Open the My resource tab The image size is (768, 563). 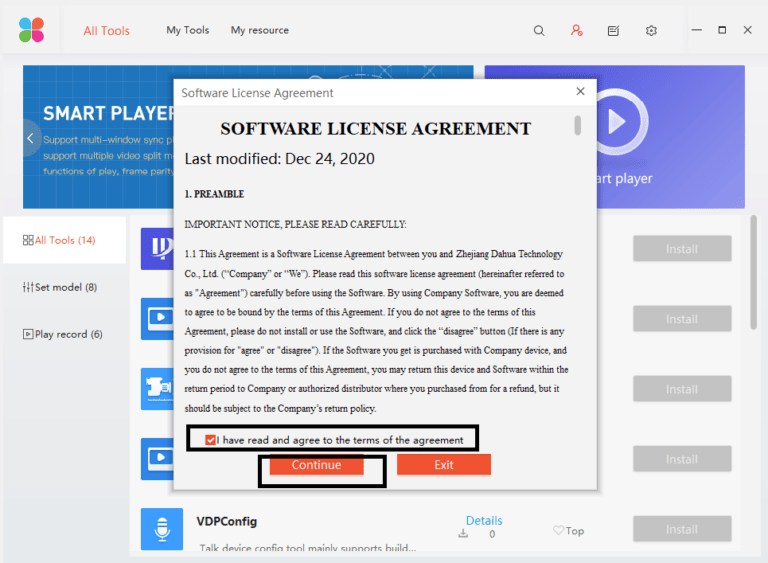tap(259, 30)
